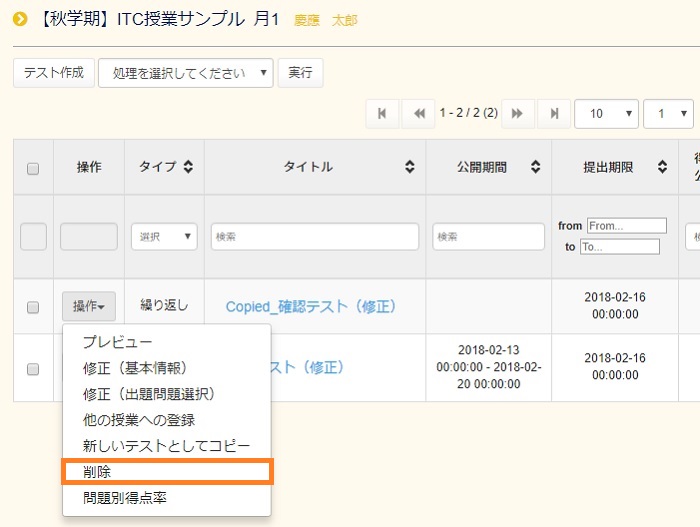
Task: Open the タイプ filter 選択 dropdown
Action: click(164, 237)
